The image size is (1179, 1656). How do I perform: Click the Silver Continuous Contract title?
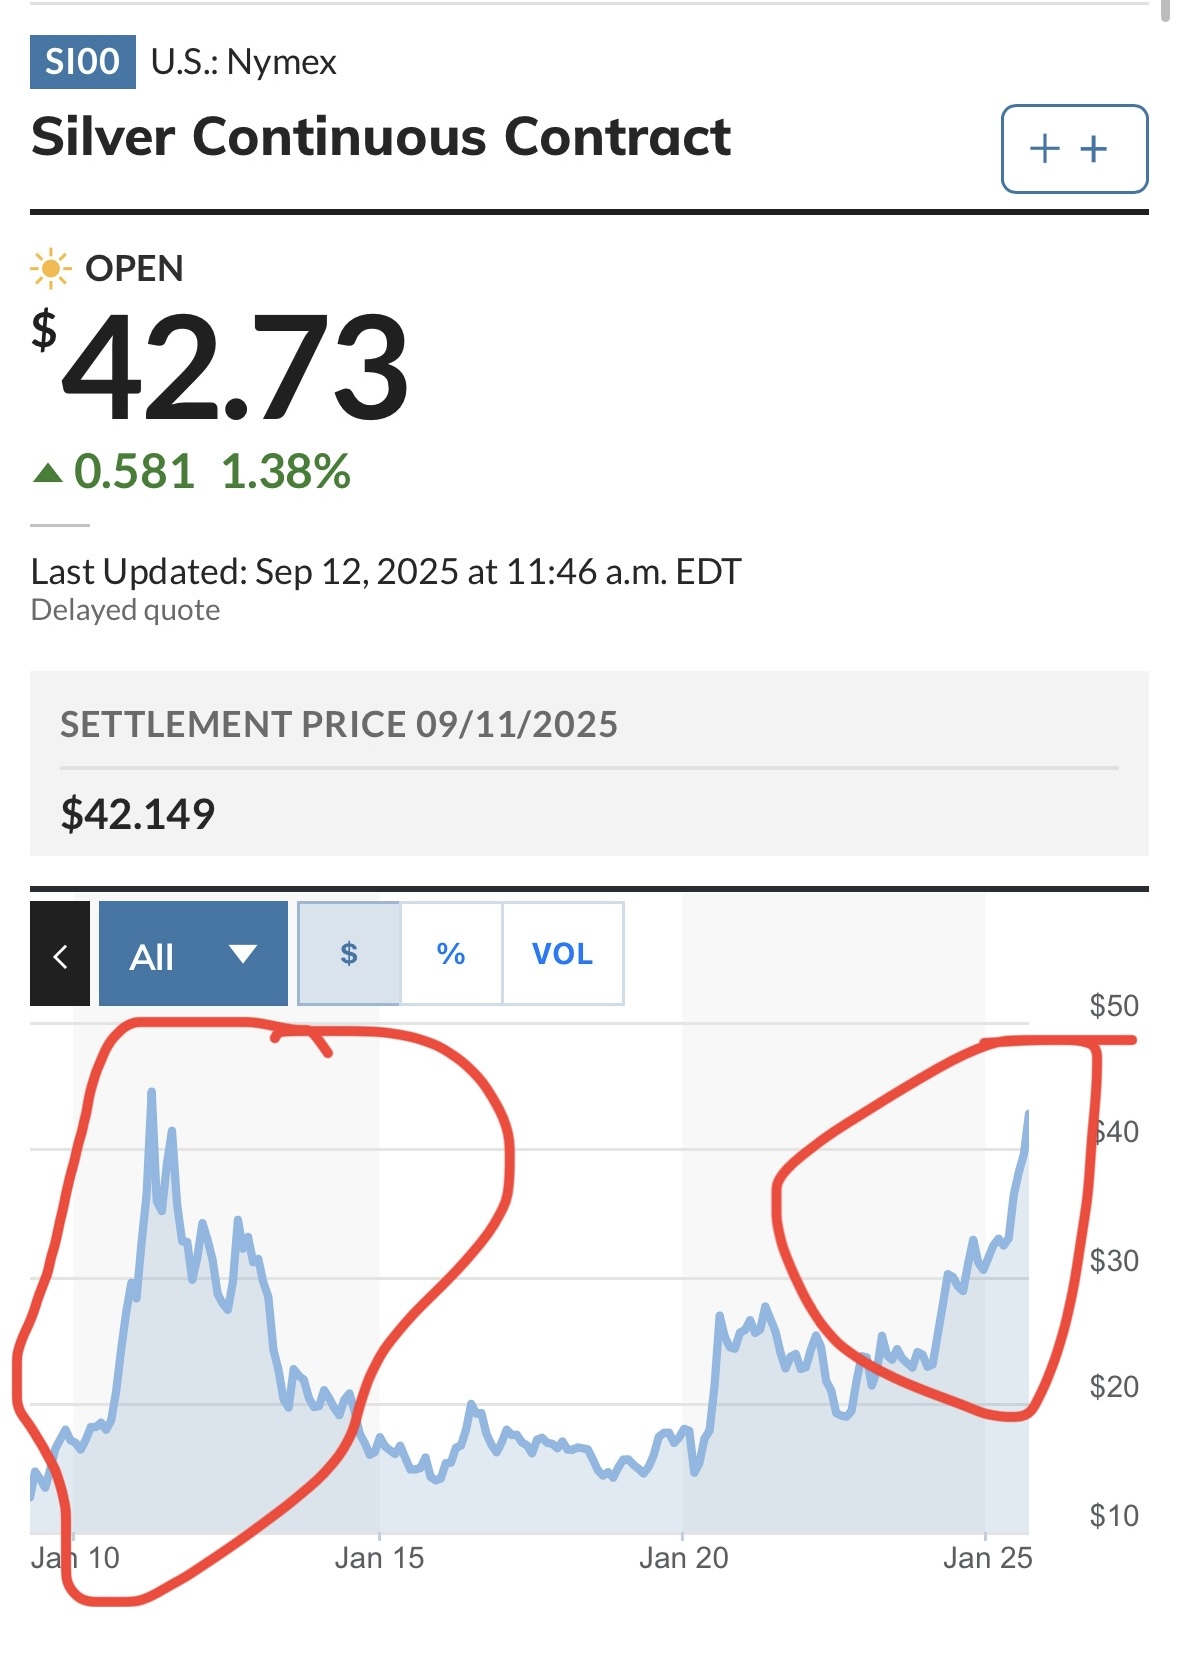point(381,137)
